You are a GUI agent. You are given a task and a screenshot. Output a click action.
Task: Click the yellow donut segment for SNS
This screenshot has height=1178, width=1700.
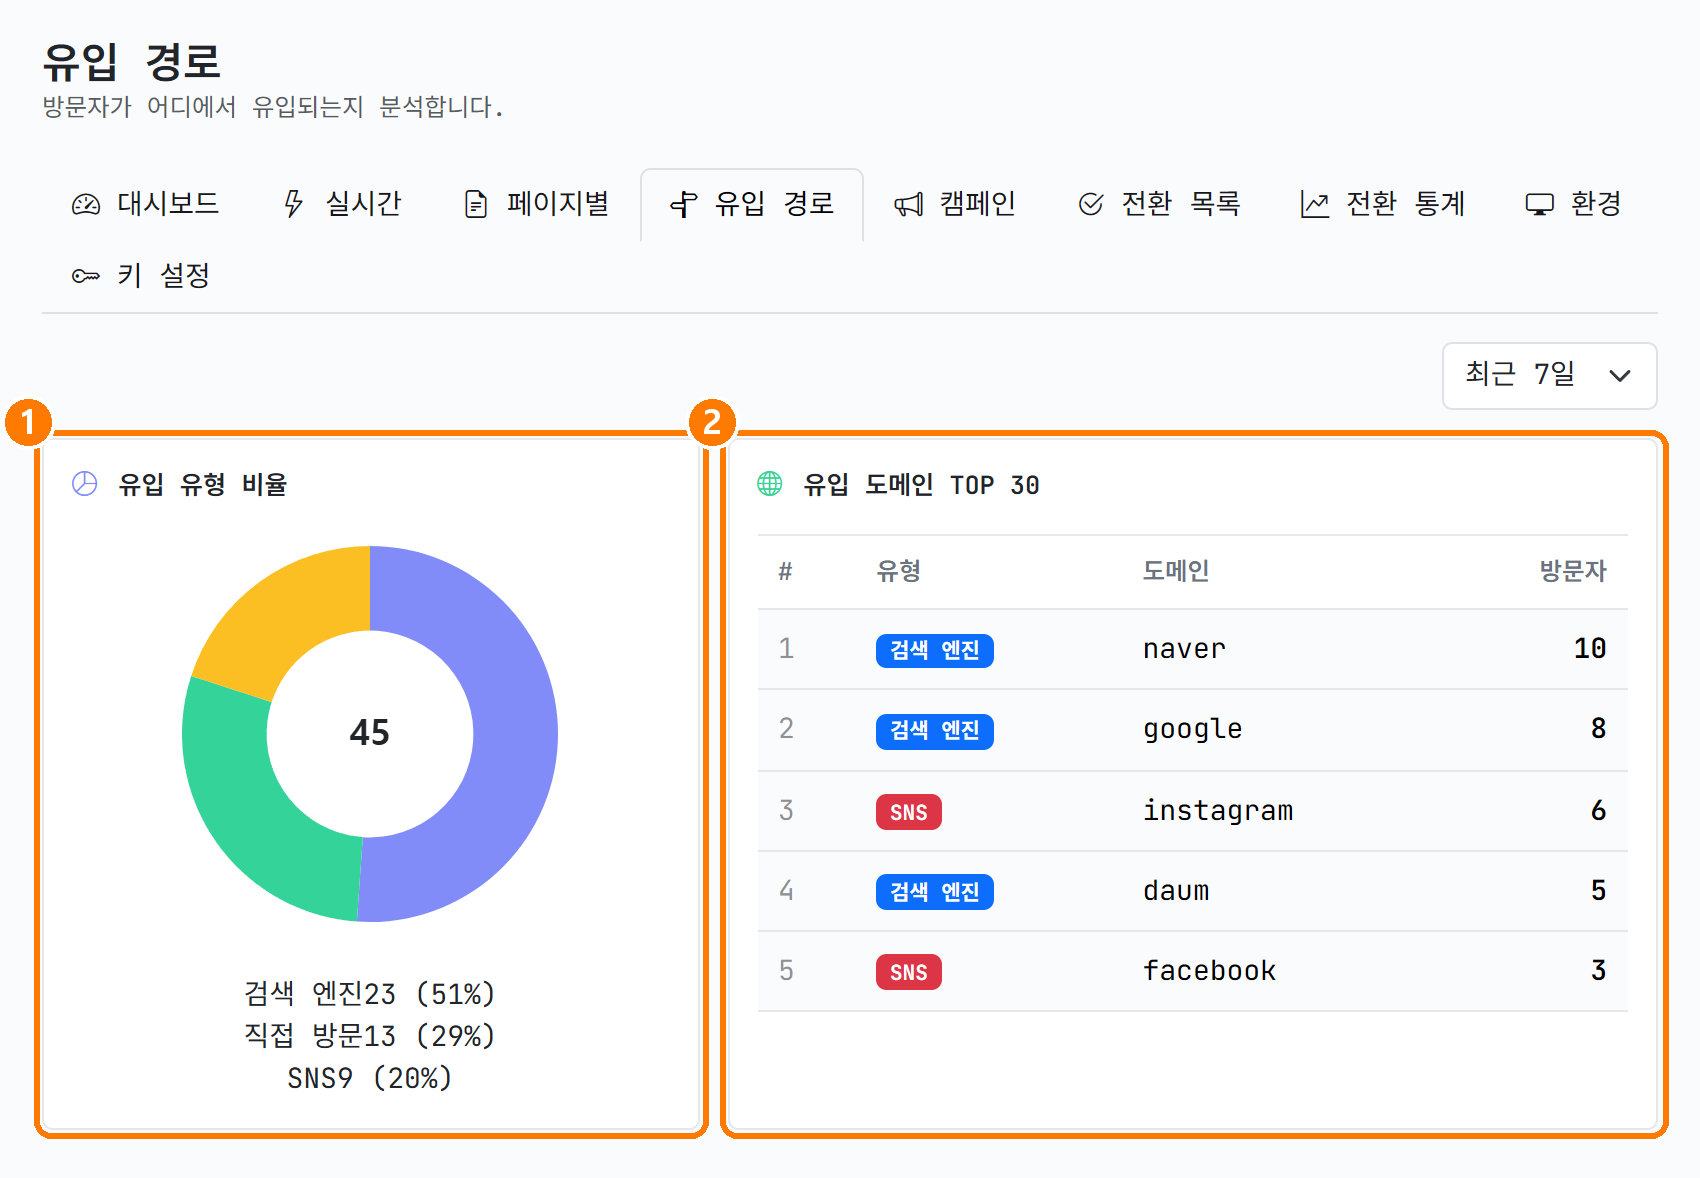point(285,620)
